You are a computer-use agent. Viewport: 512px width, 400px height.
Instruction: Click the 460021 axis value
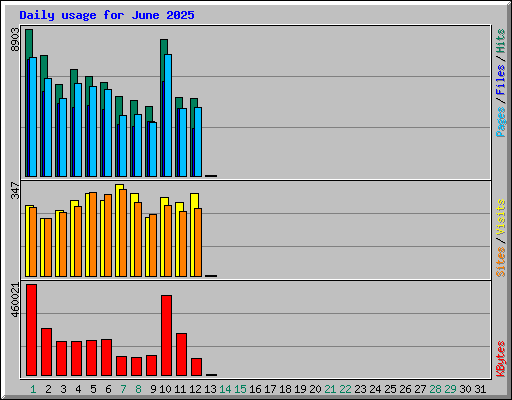click(15, 300)
